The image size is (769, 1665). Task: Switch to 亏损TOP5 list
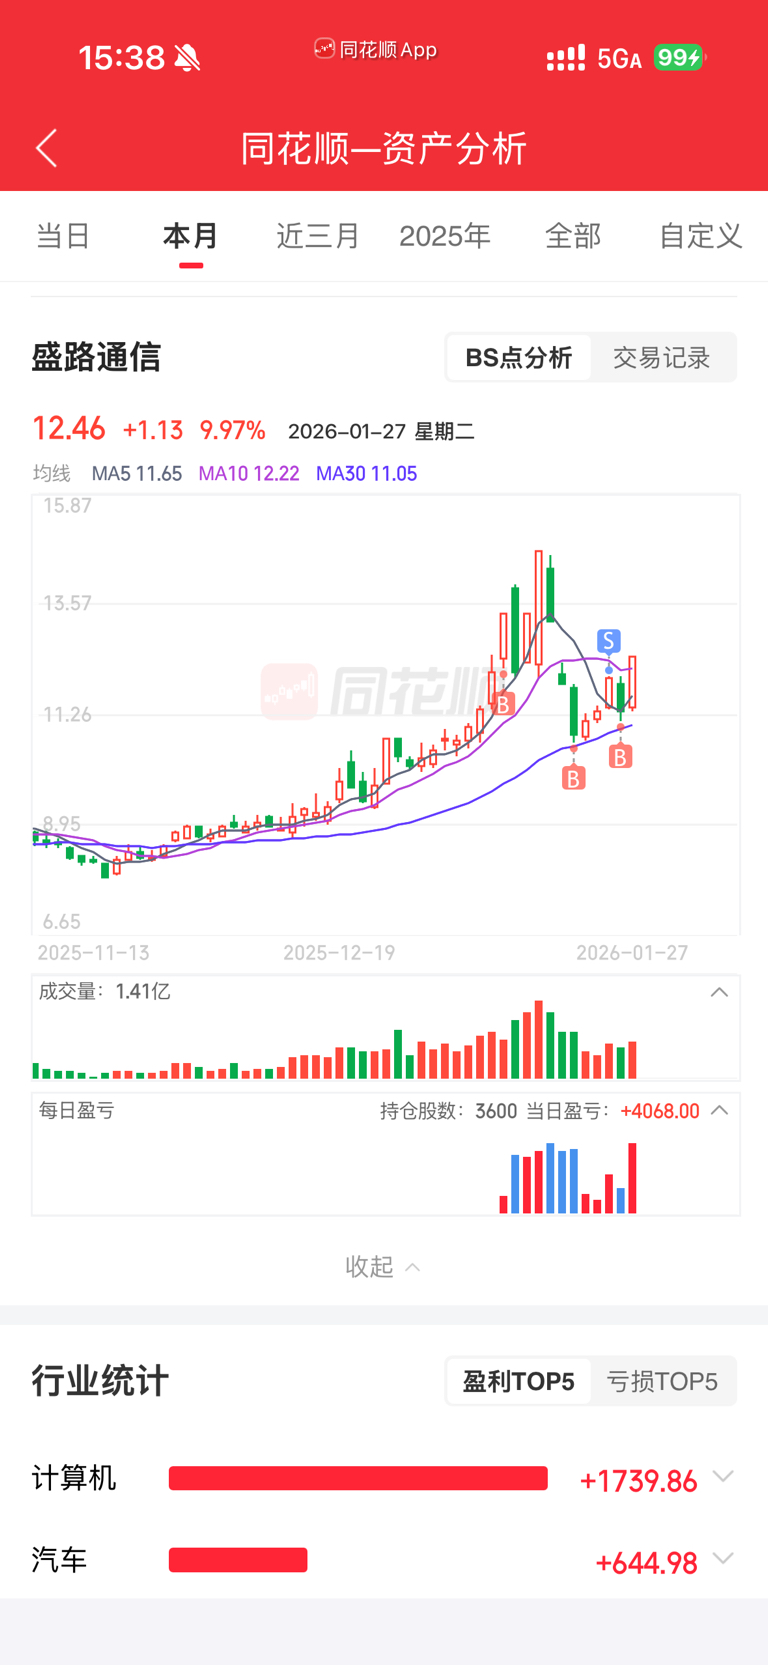pos(662,1381)
